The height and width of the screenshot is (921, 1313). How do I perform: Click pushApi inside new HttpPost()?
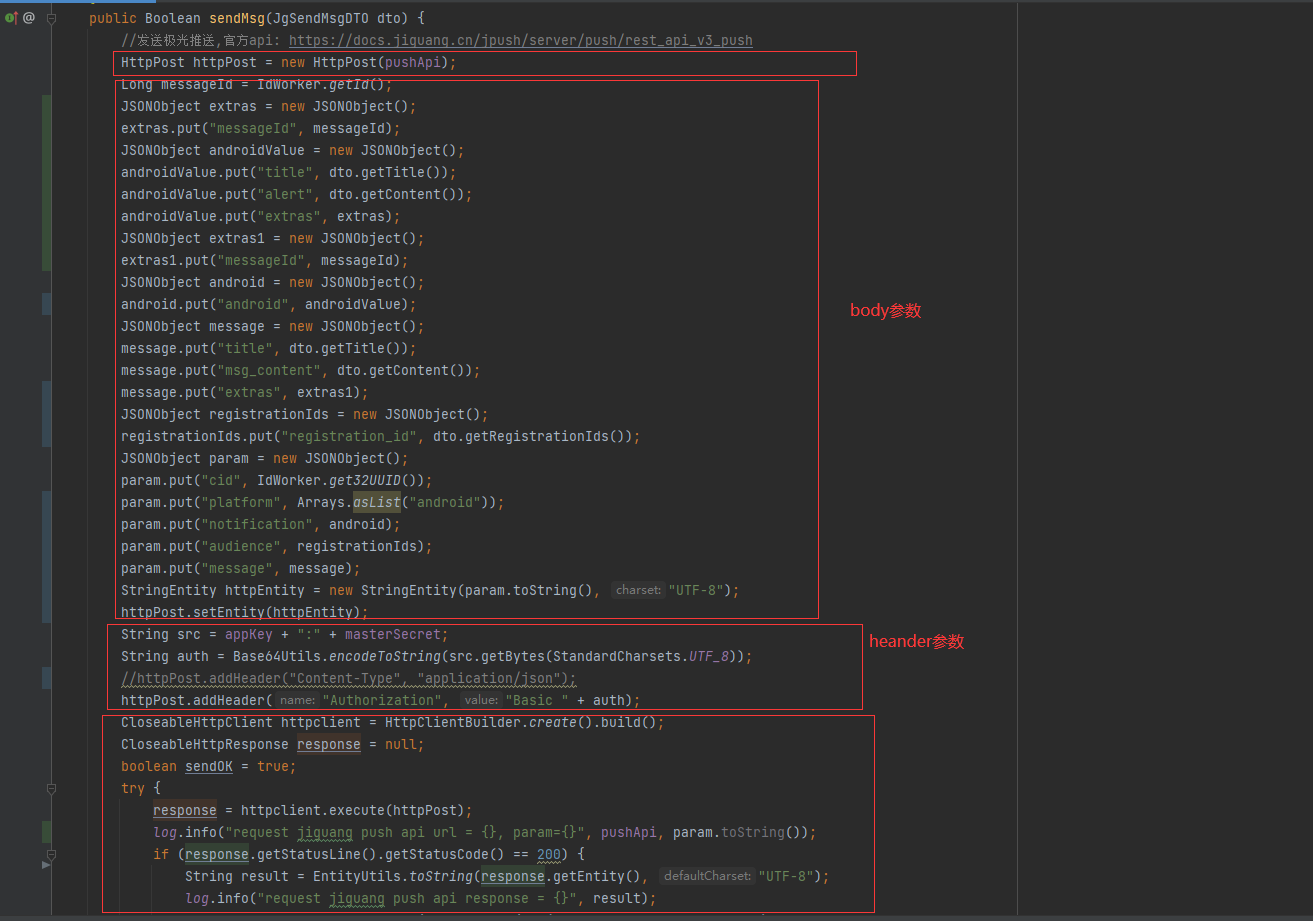[413, 62]
